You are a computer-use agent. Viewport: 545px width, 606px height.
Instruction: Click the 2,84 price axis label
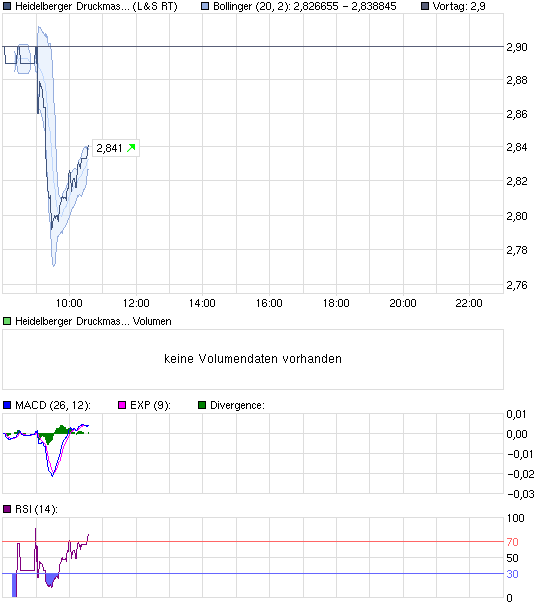(517, 147)
